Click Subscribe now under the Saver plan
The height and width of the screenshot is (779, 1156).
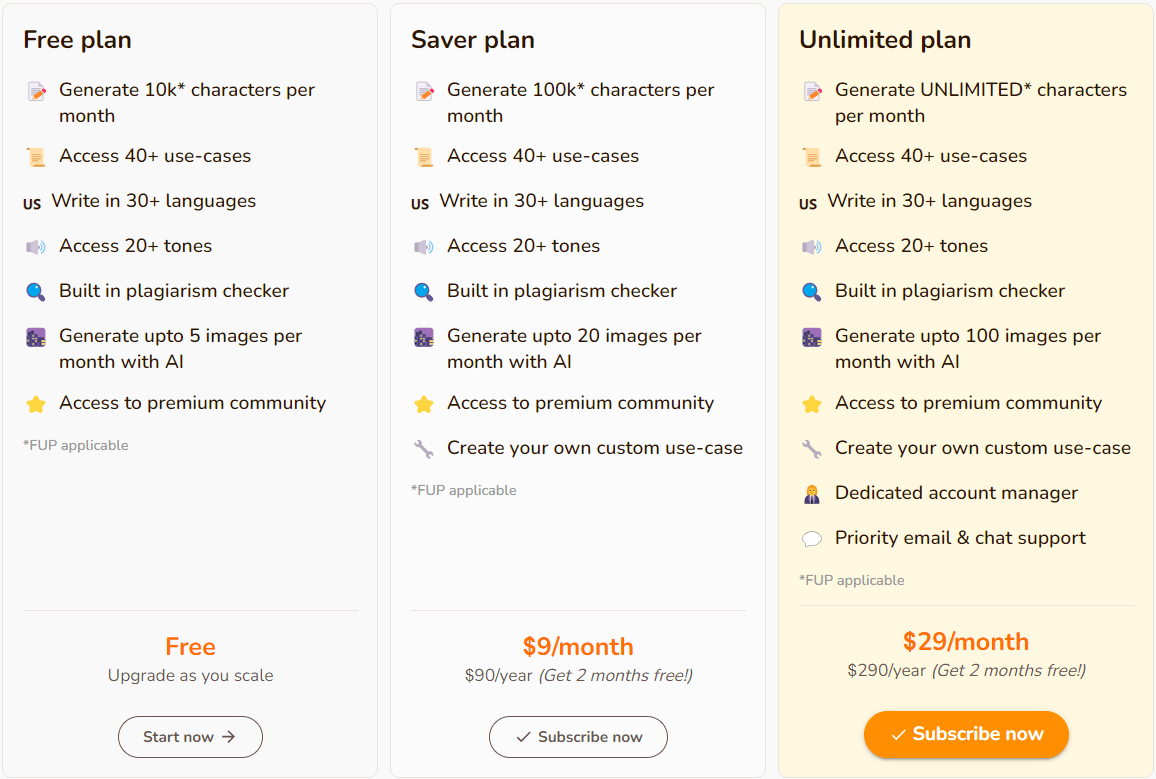click(x=578, y=736)
